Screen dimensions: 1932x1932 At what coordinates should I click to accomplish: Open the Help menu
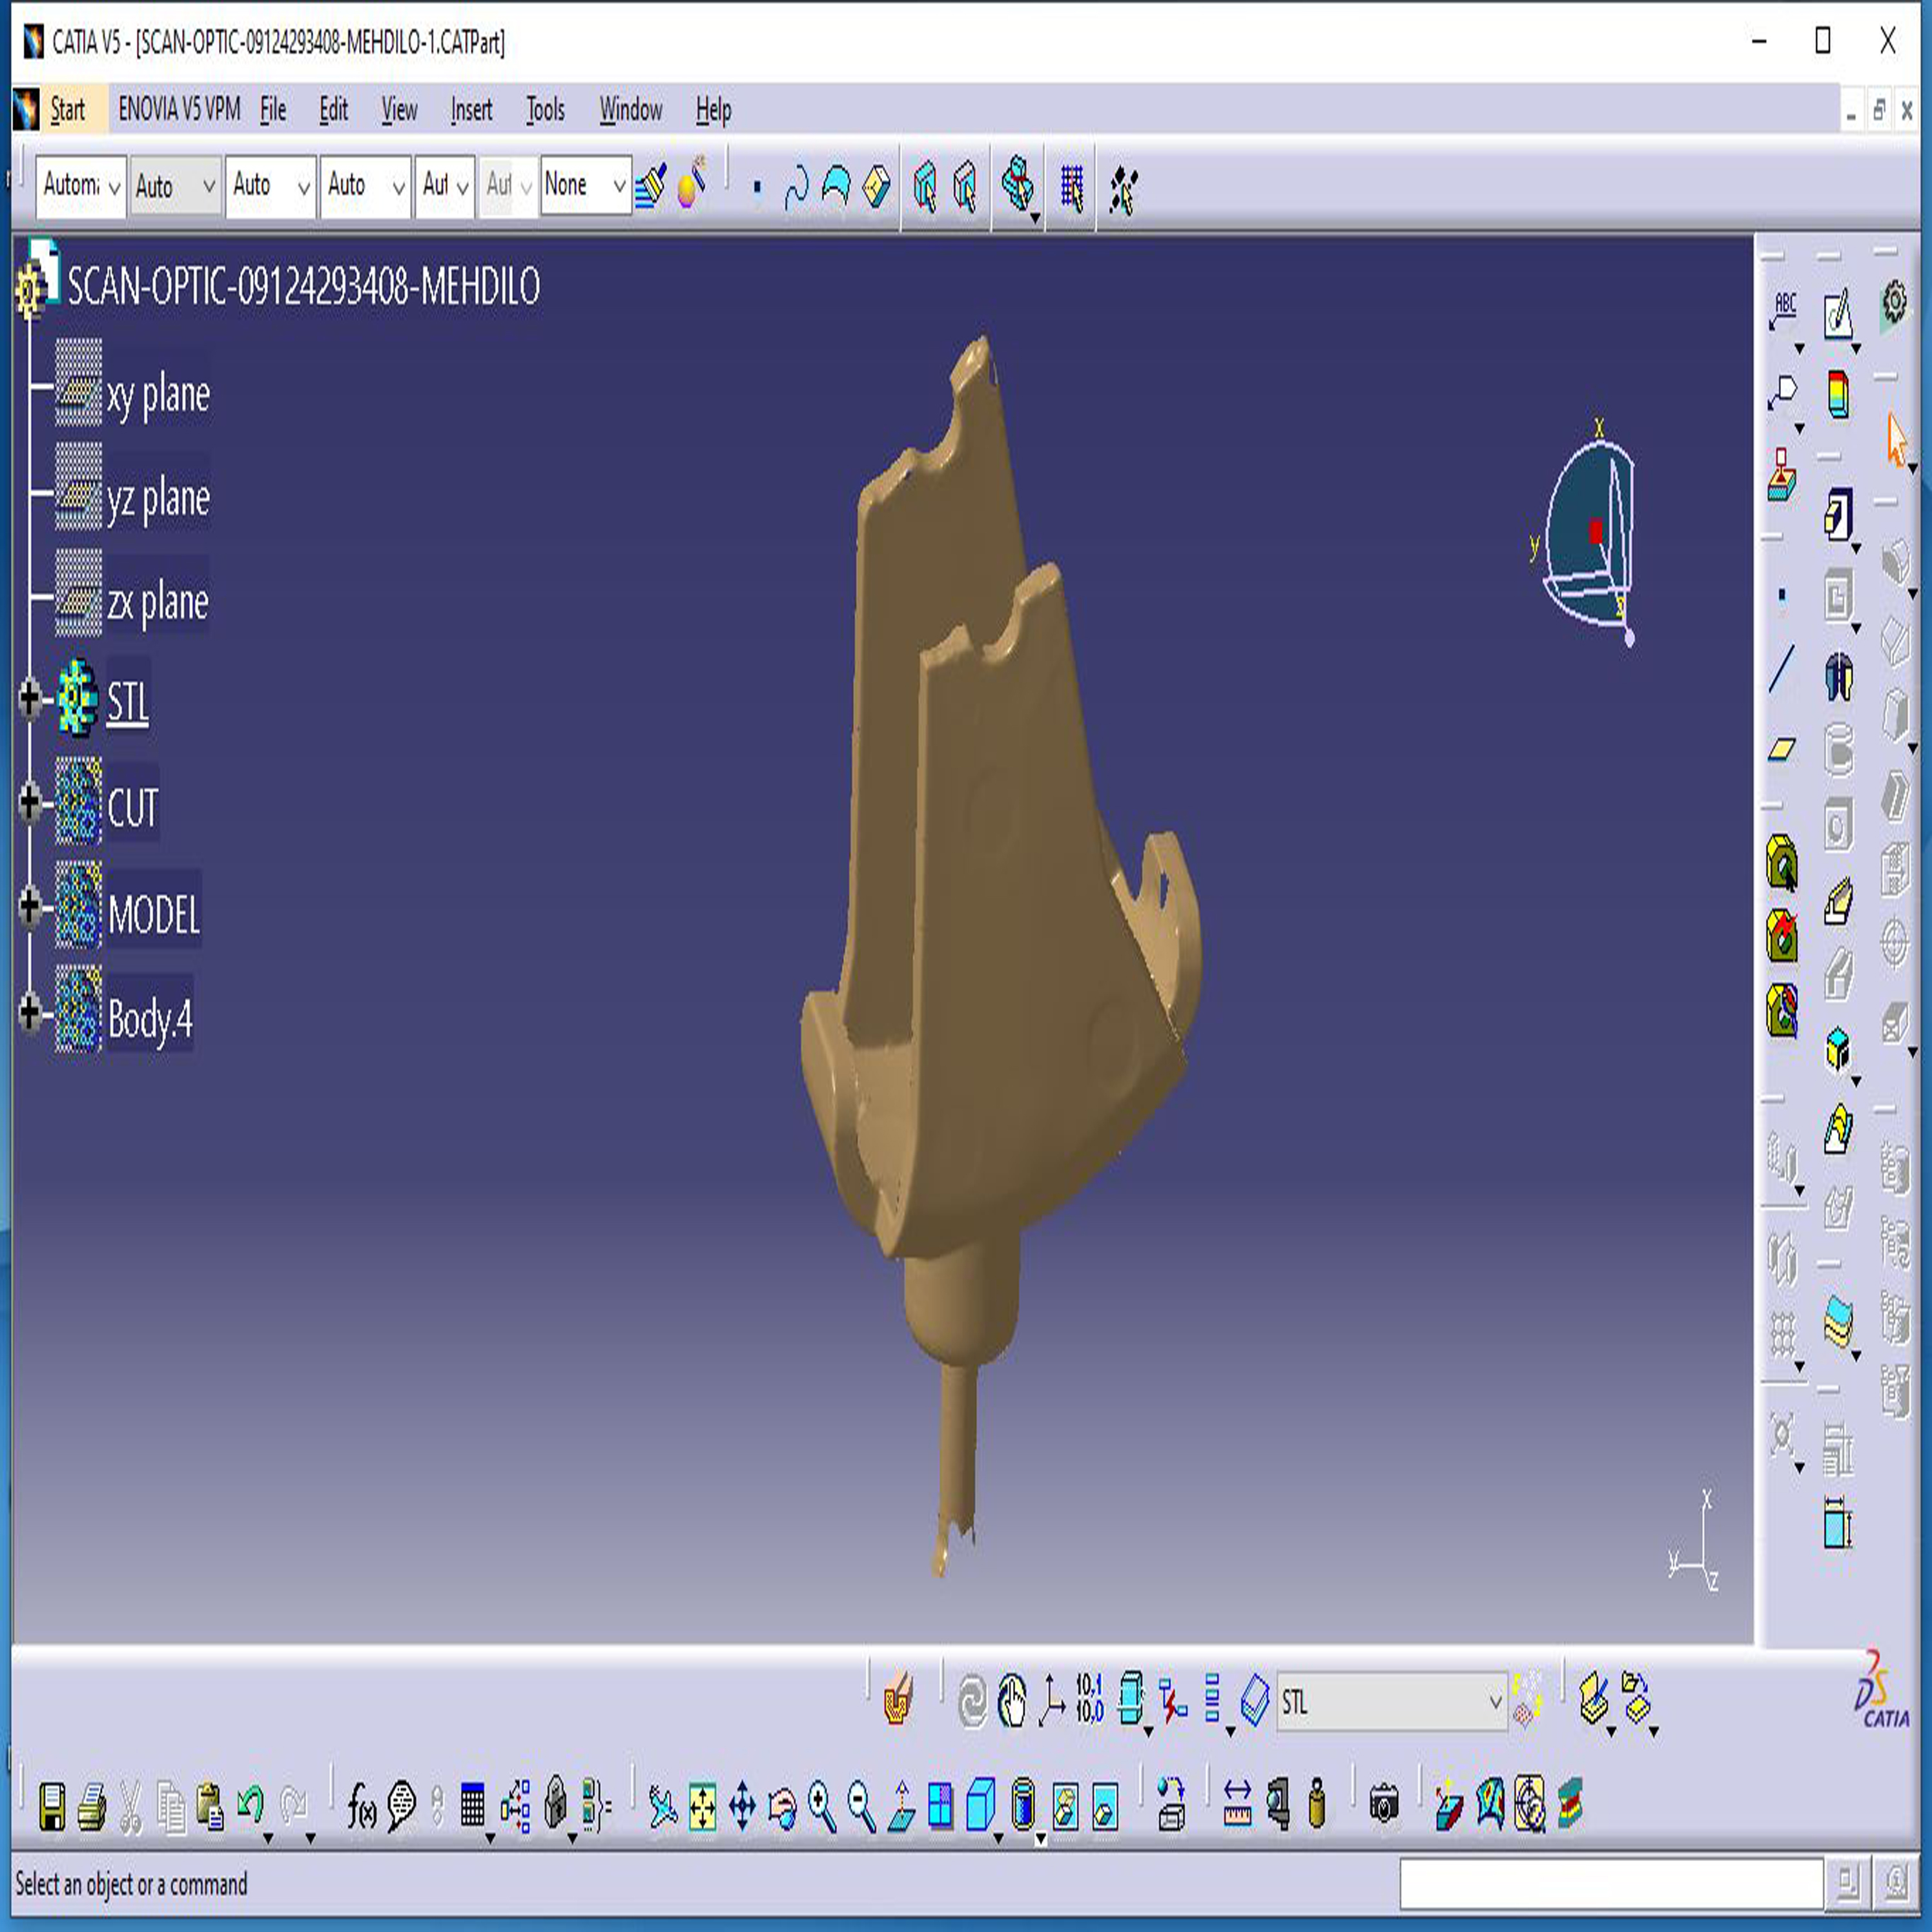point(713,109)
